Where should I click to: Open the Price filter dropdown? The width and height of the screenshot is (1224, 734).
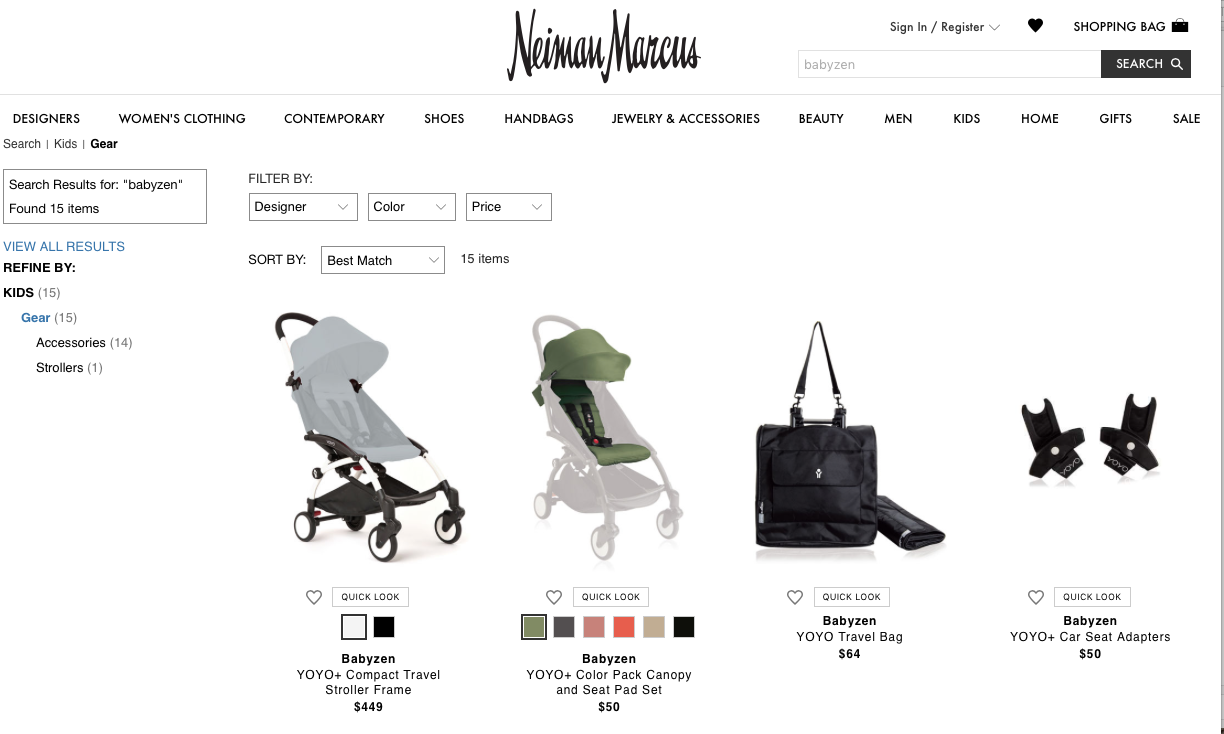[509, 207]
